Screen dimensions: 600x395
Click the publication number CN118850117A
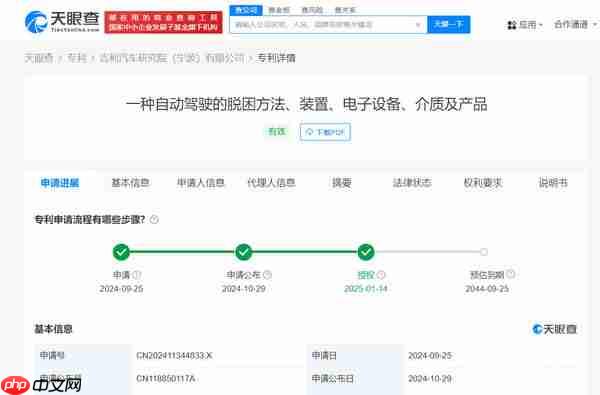pyautogui.click(x=166, y=379)
